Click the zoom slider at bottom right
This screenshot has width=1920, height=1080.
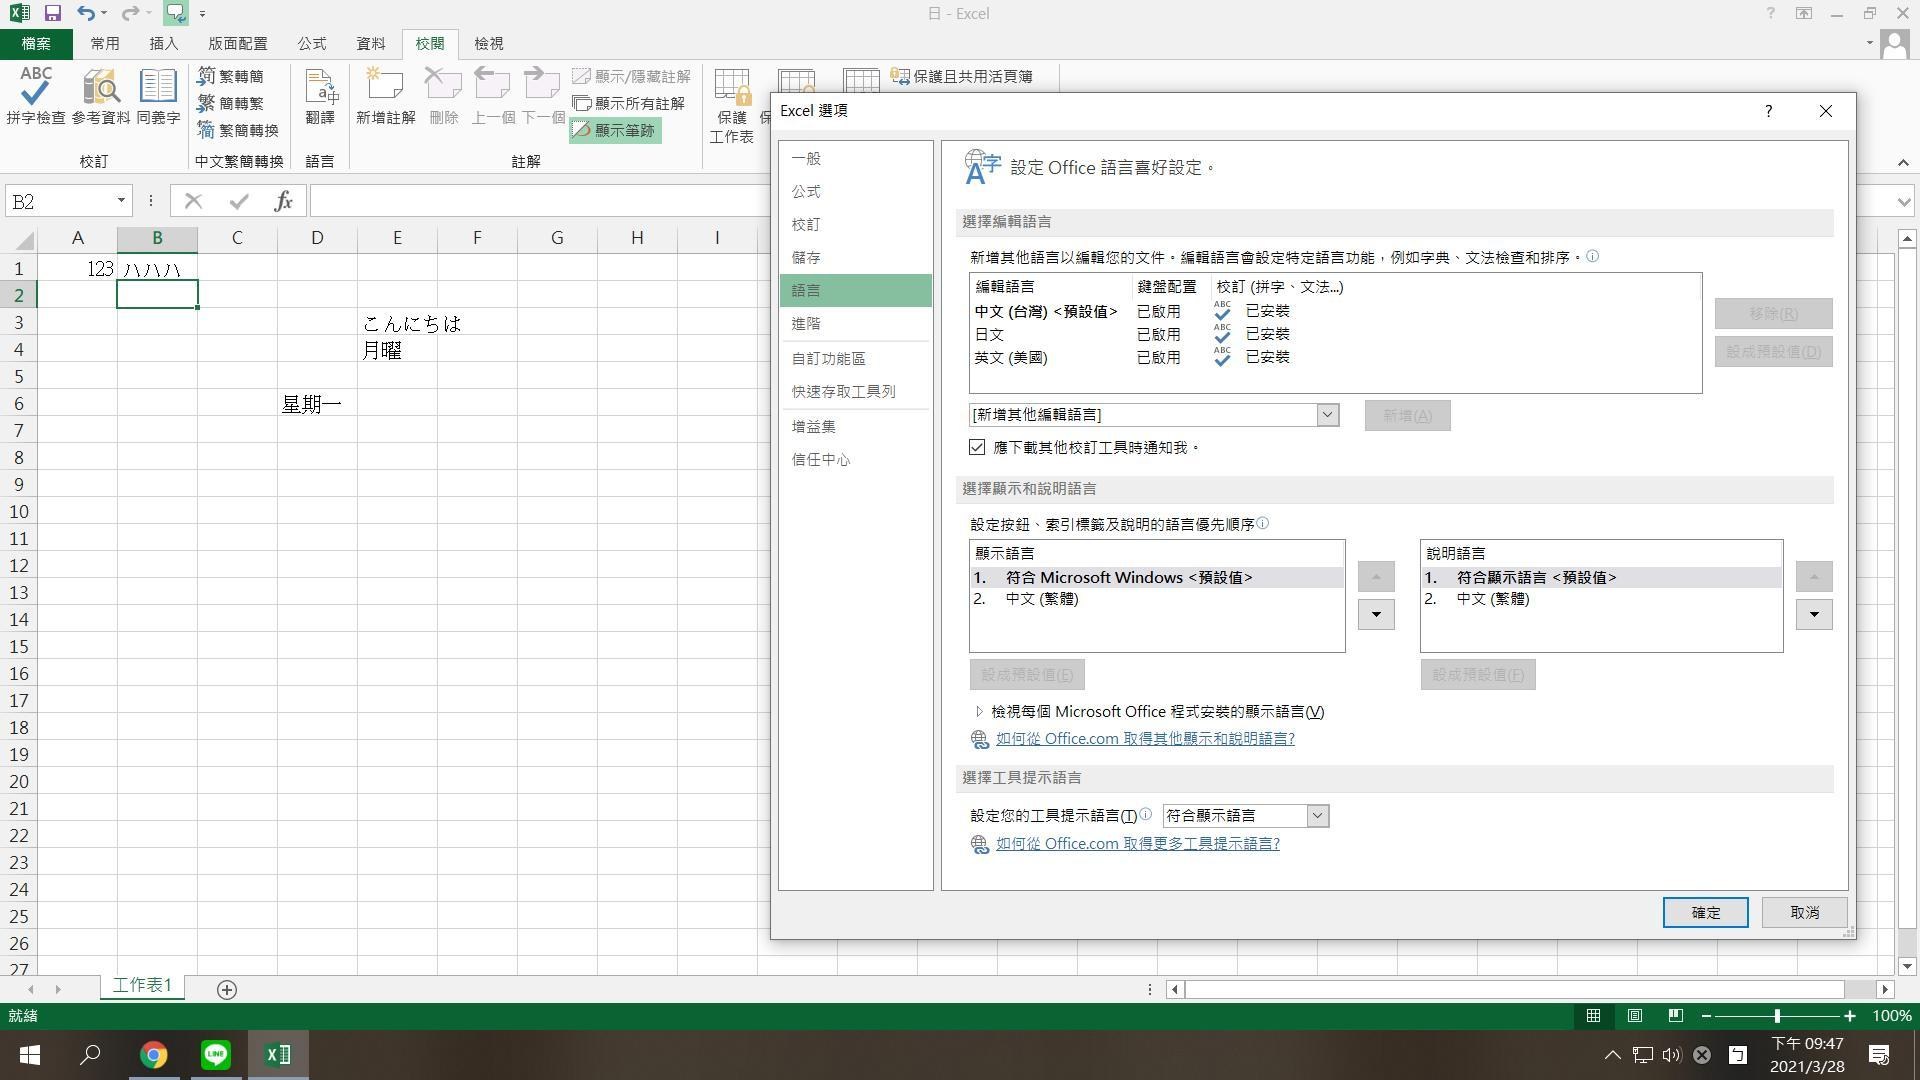click(x=1779, y=1015)
